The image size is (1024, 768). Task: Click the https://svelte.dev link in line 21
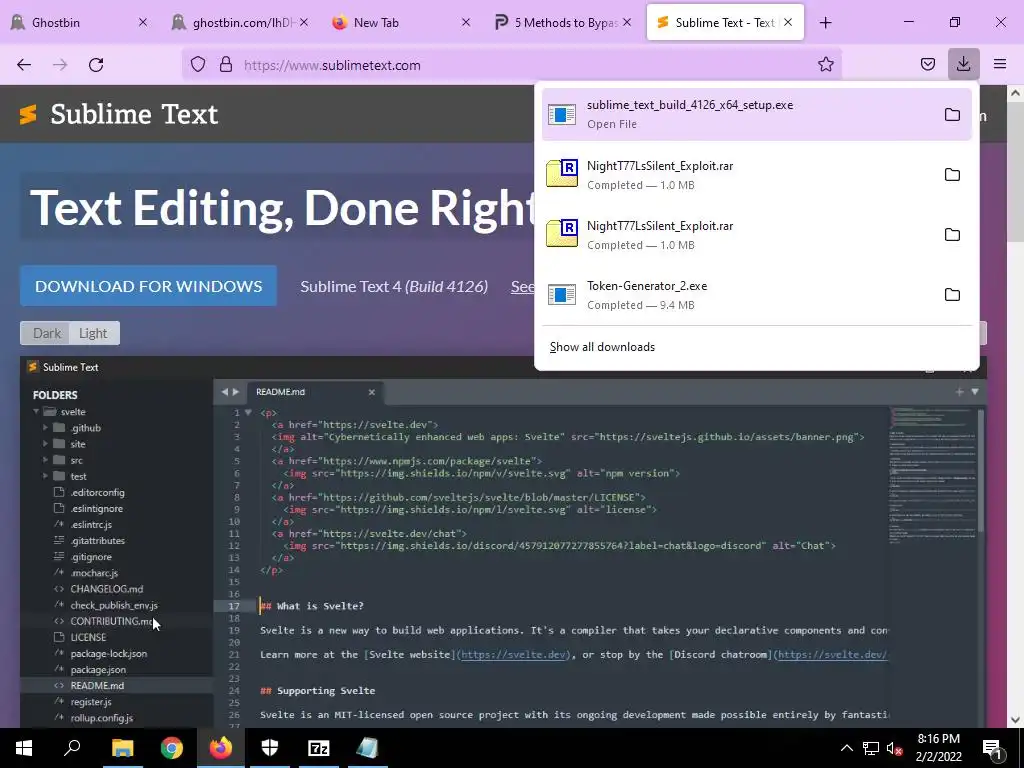[513, 654]
